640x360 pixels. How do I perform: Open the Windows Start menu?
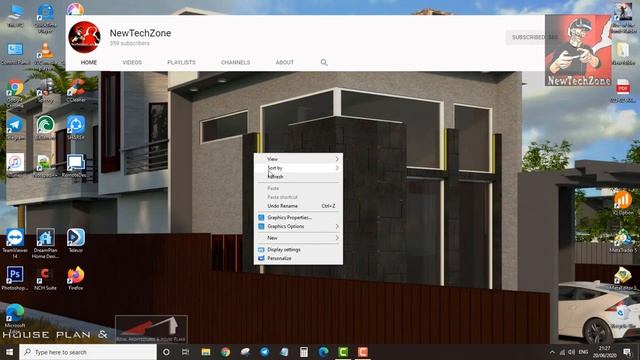click(9, 352)
